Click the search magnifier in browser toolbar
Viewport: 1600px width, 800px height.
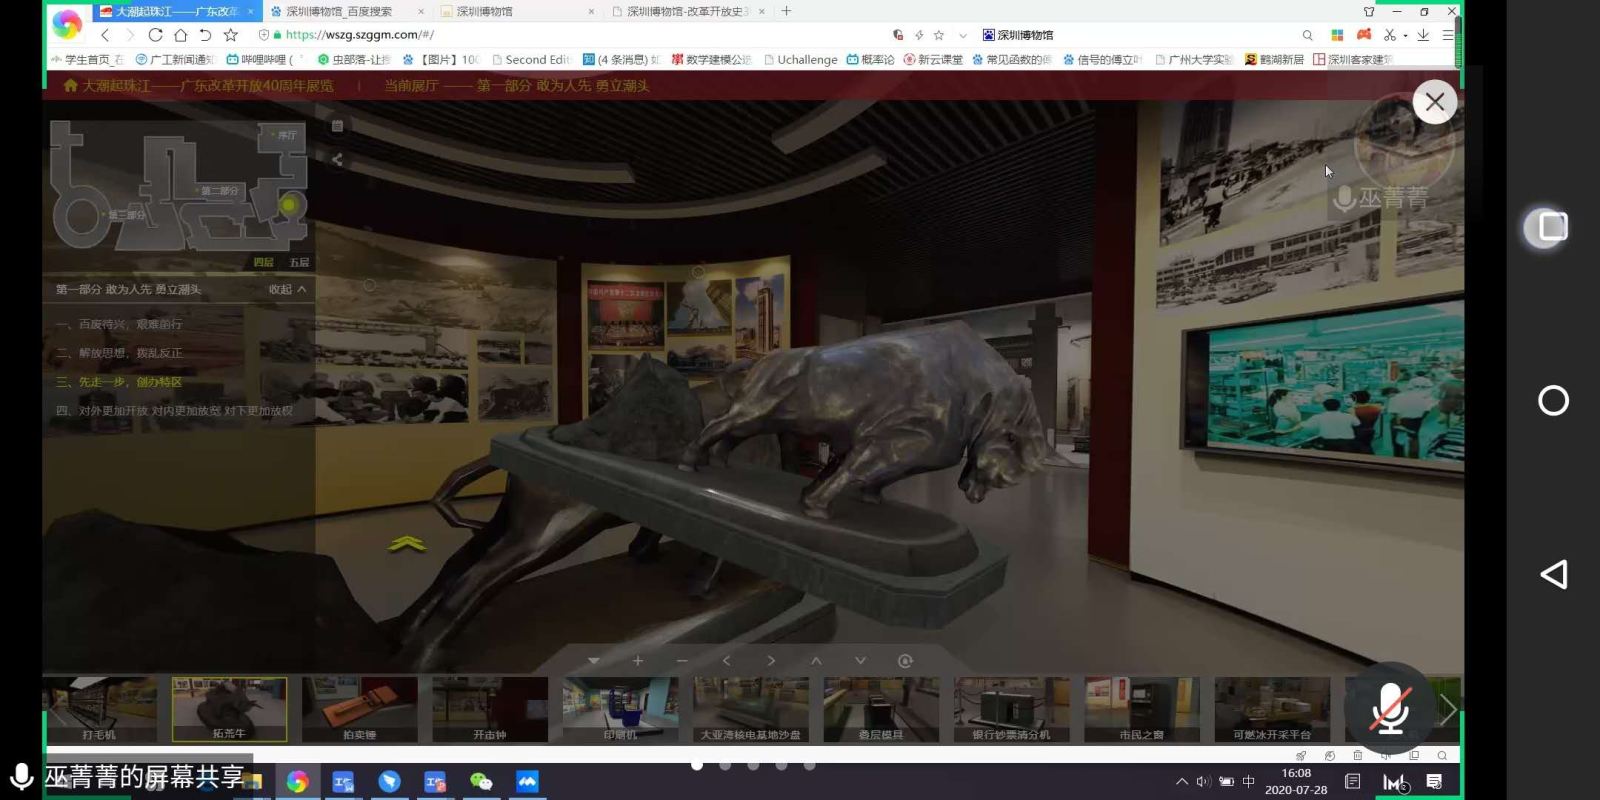click(x=1307, y=35)
